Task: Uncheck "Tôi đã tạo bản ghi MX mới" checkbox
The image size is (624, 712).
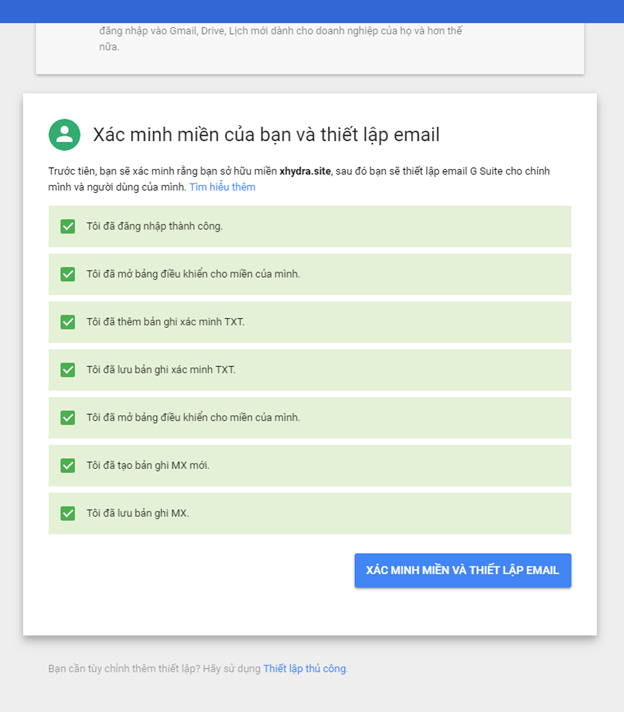Action: [x=68, y=465]
